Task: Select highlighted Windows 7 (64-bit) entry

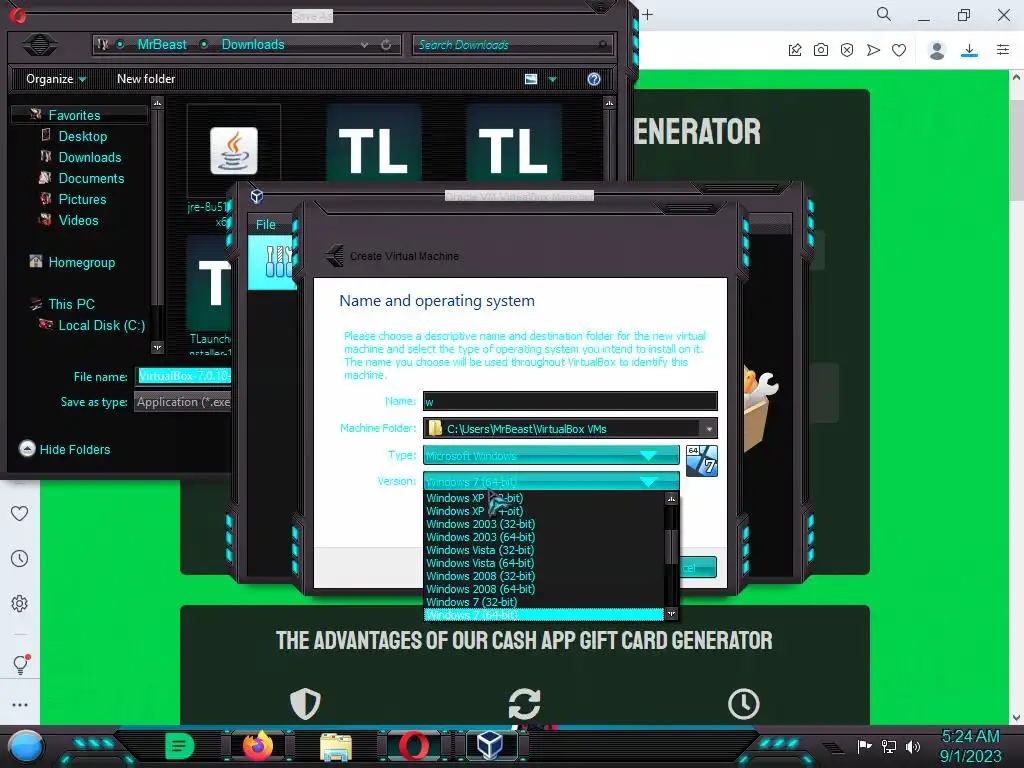Action: [543, 615]
